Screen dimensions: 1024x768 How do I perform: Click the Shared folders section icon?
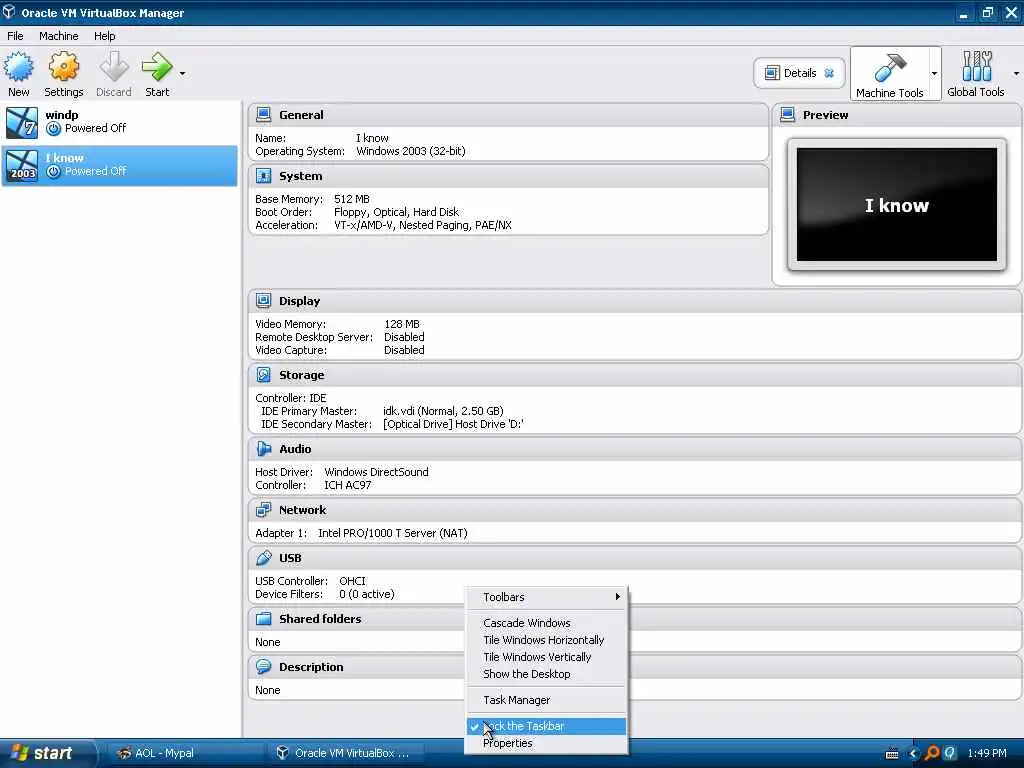pos(263,619)
